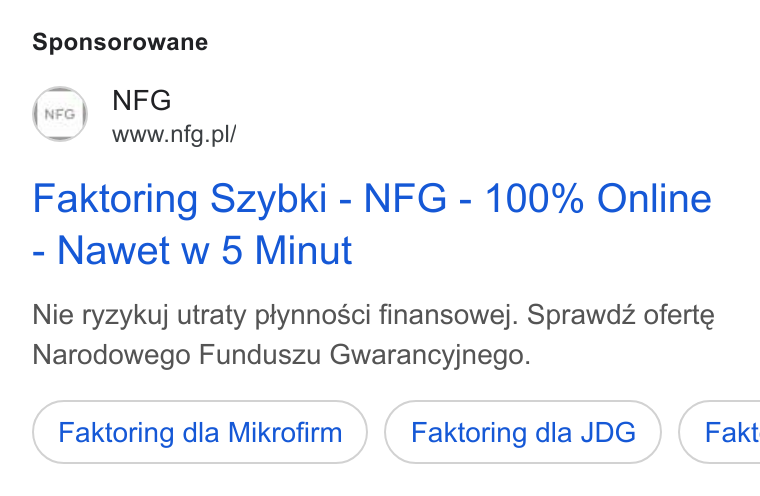Click the "Sprawdź ofertę" description text
Viewport: 760px width, 496px height.
pyautogui.click(x=621, y=315)
